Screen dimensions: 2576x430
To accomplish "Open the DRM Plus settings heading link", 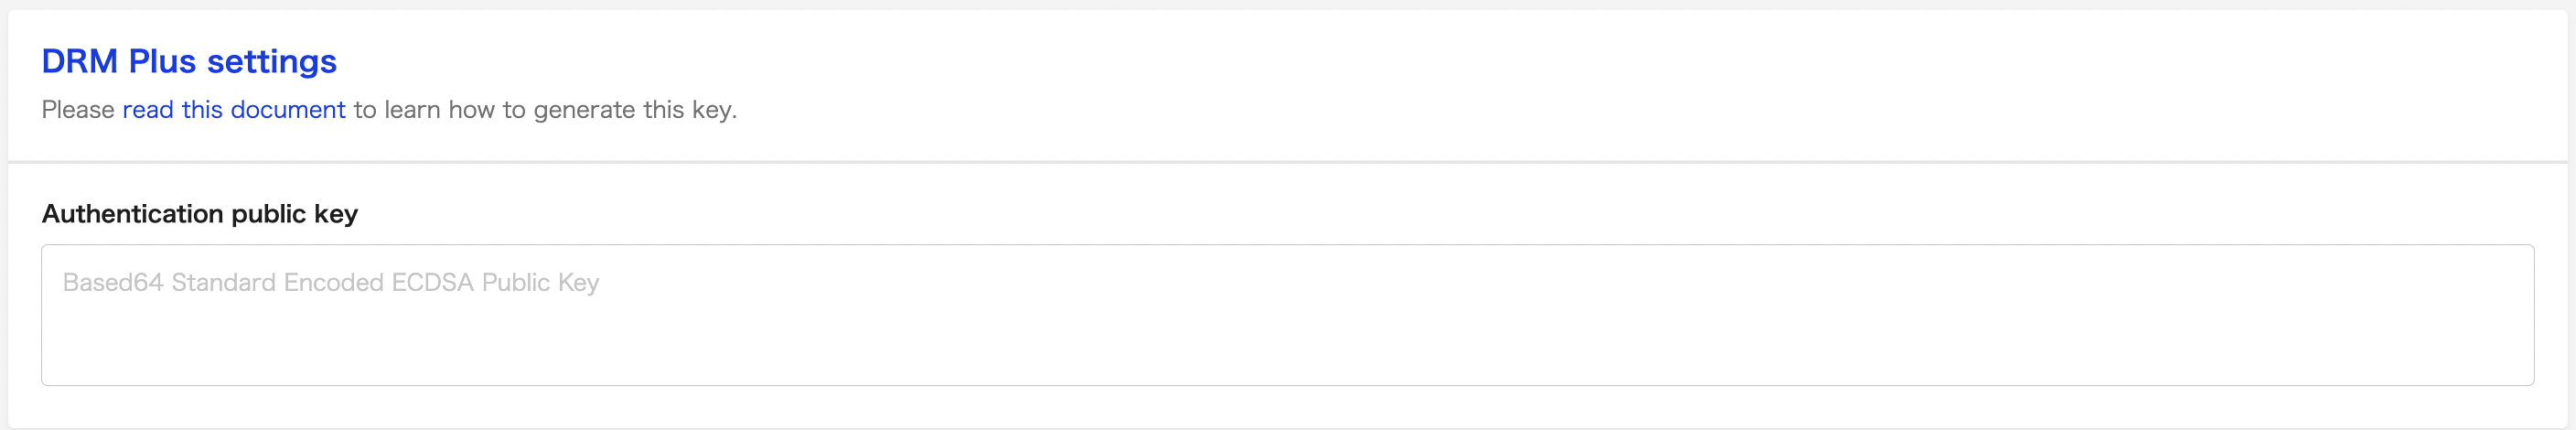I will point(189,62).
